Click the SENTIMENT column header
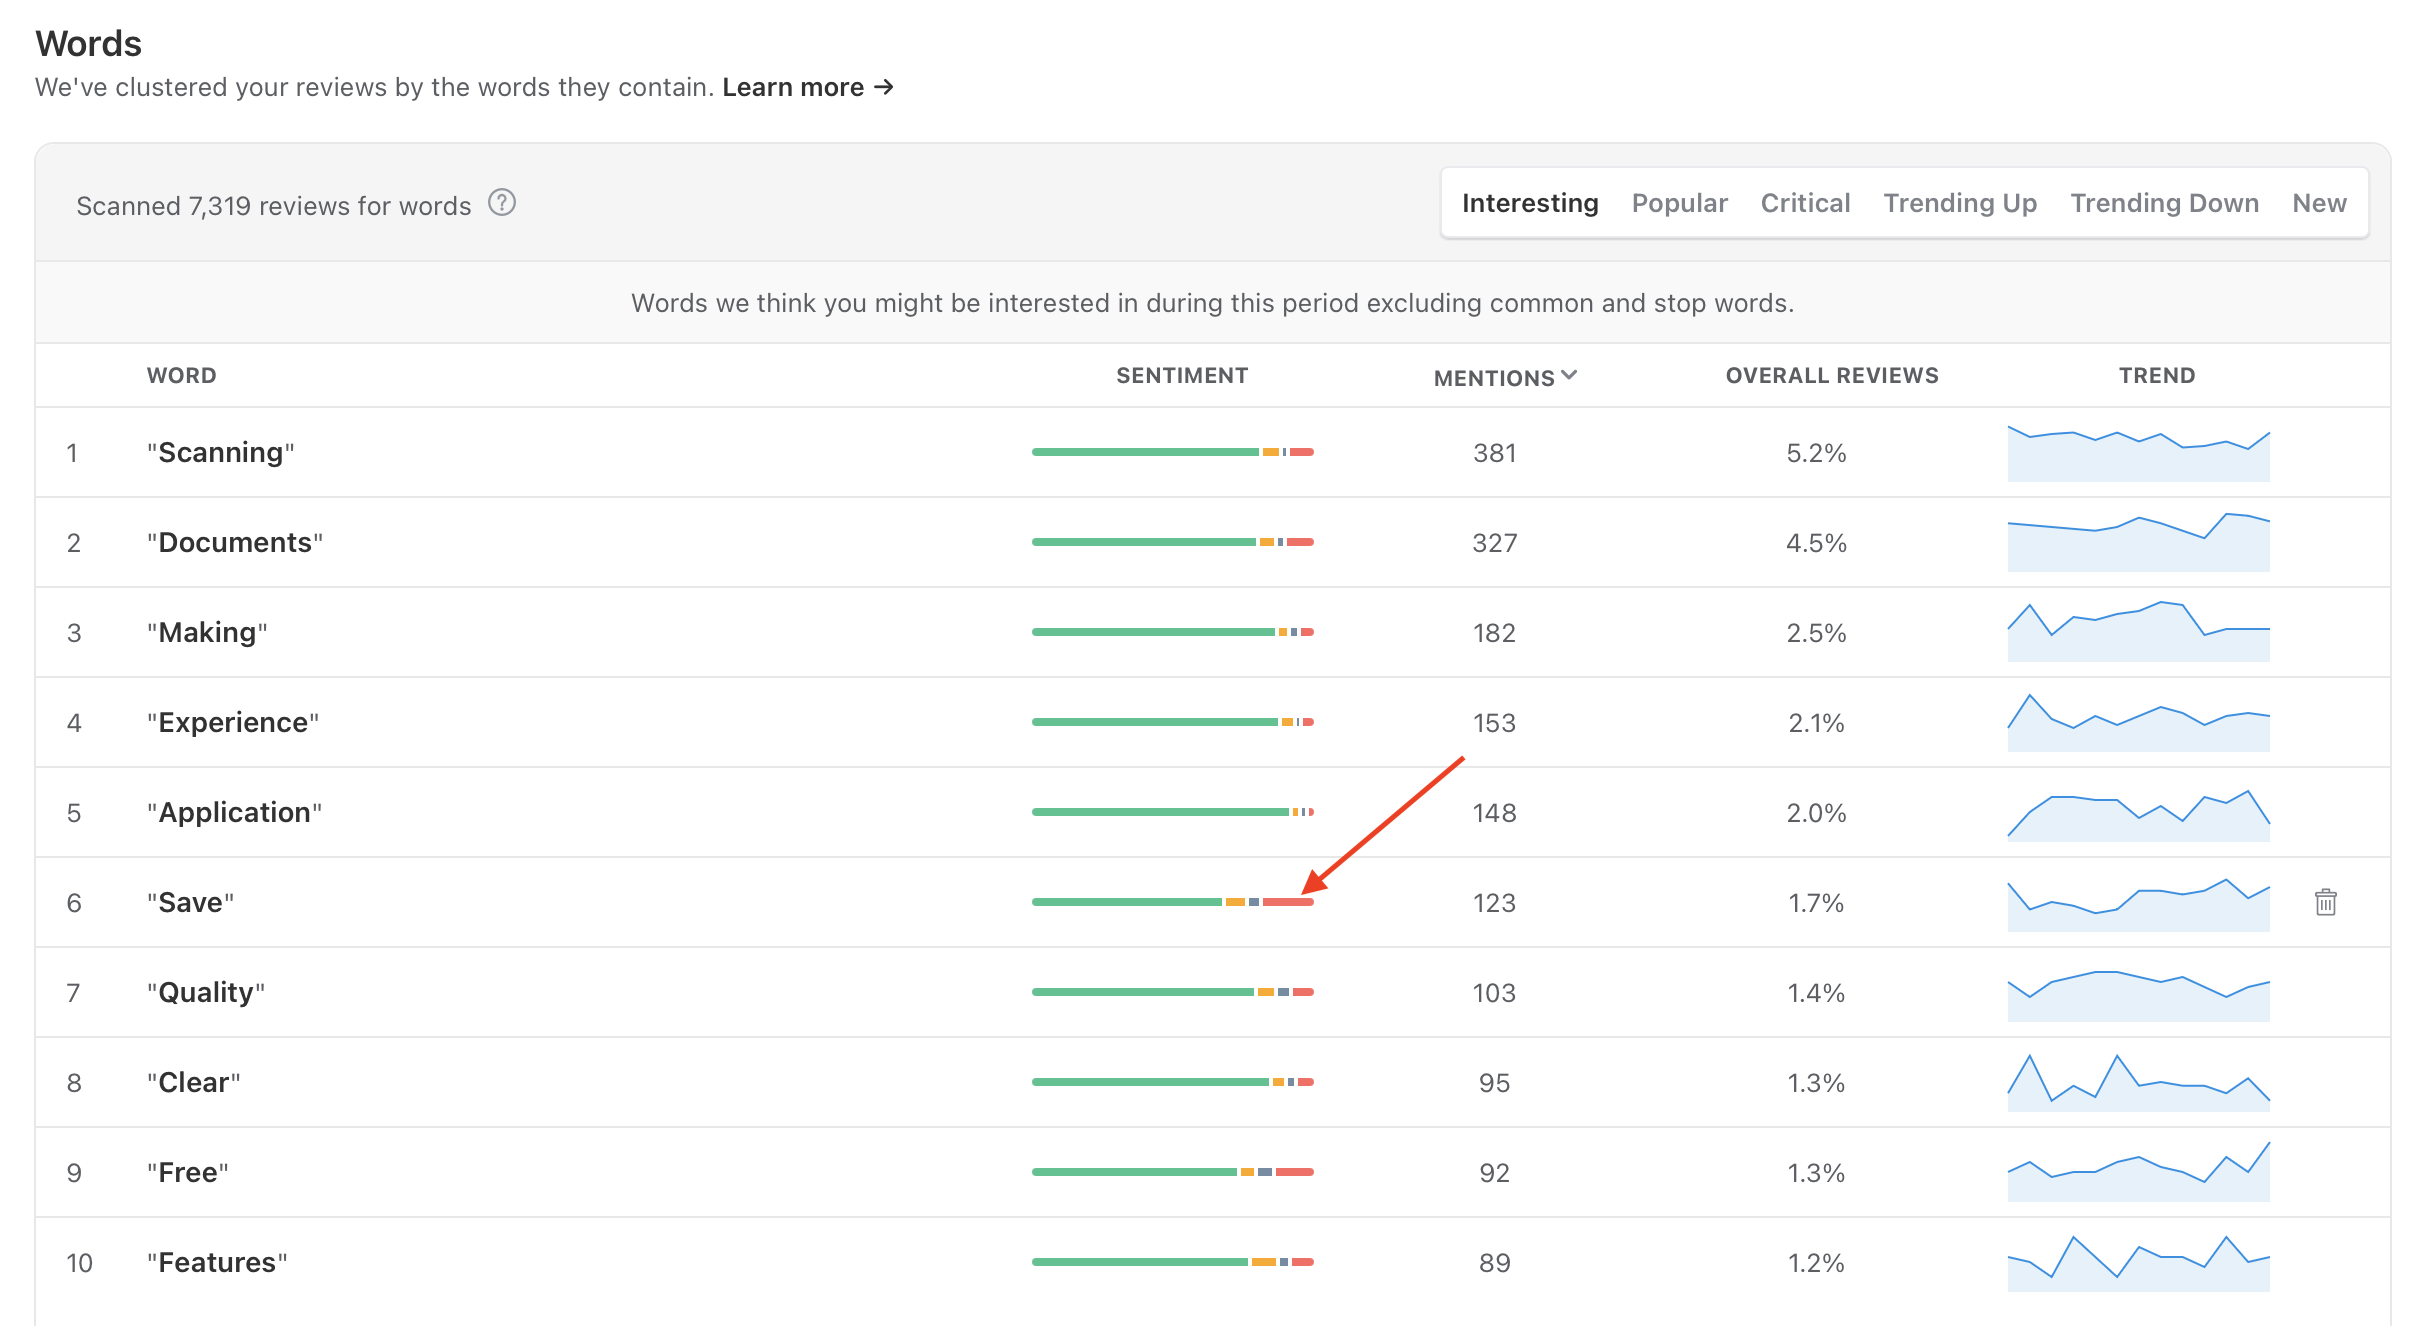Screen dimensions: 2416x1326 1182,375
